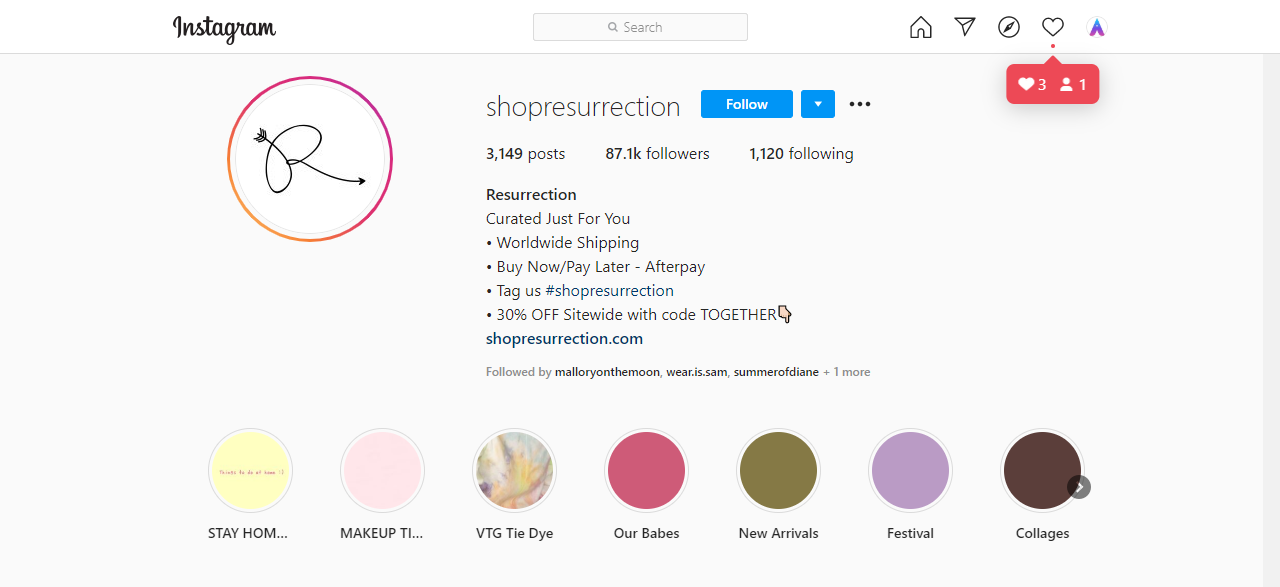Open the 'VTG Tie Dye' highlight thumbnail
Viewport: 1280px width, 587px height.
pyautogui.click(x=514, y=470)
